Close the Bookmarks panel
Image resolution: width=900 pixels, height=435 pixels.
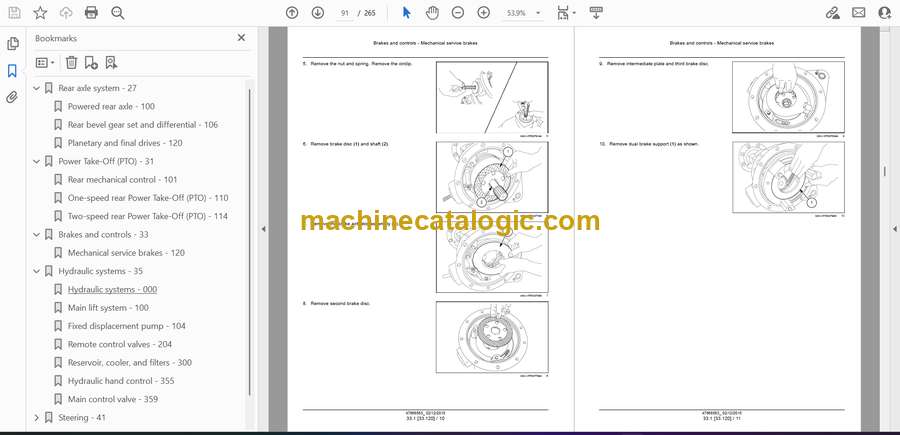(x=241, y=37)
